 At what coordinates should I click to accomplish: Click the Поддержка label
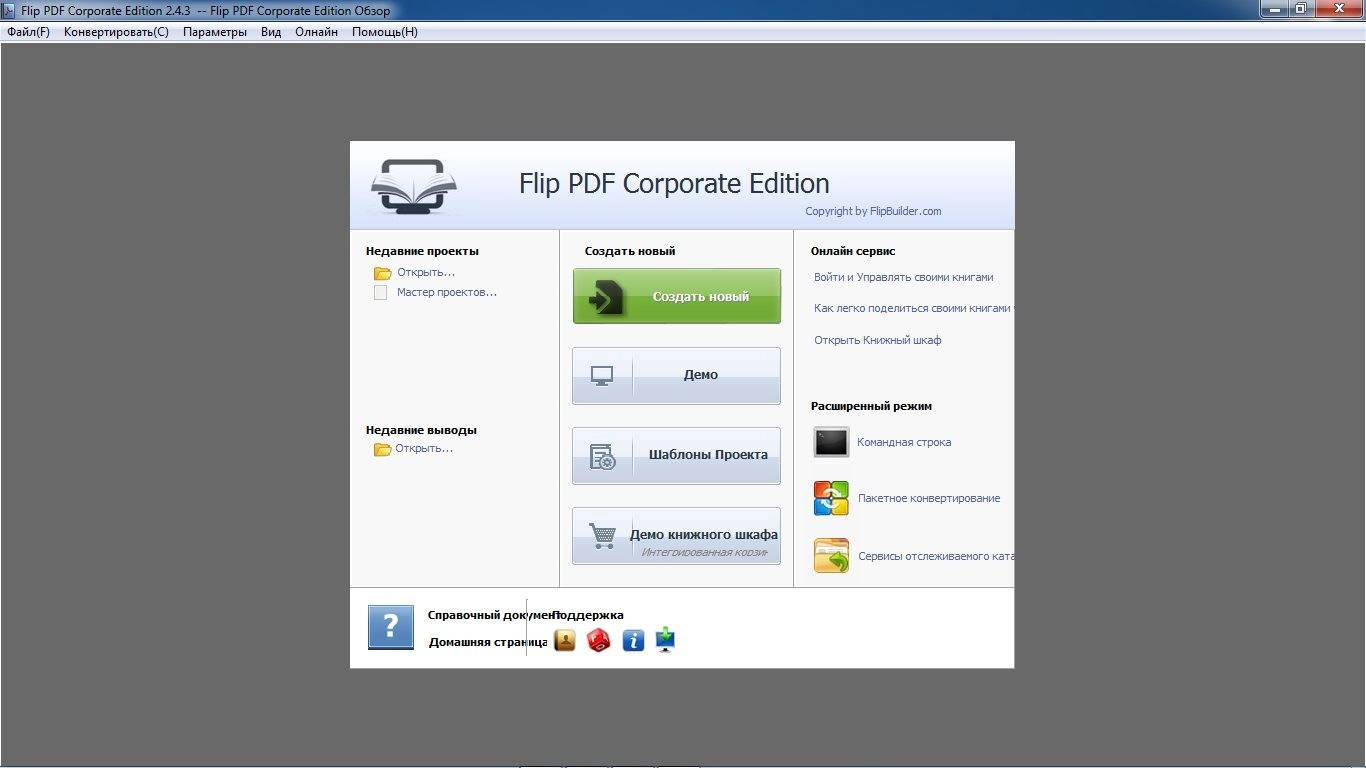point(588,615)
